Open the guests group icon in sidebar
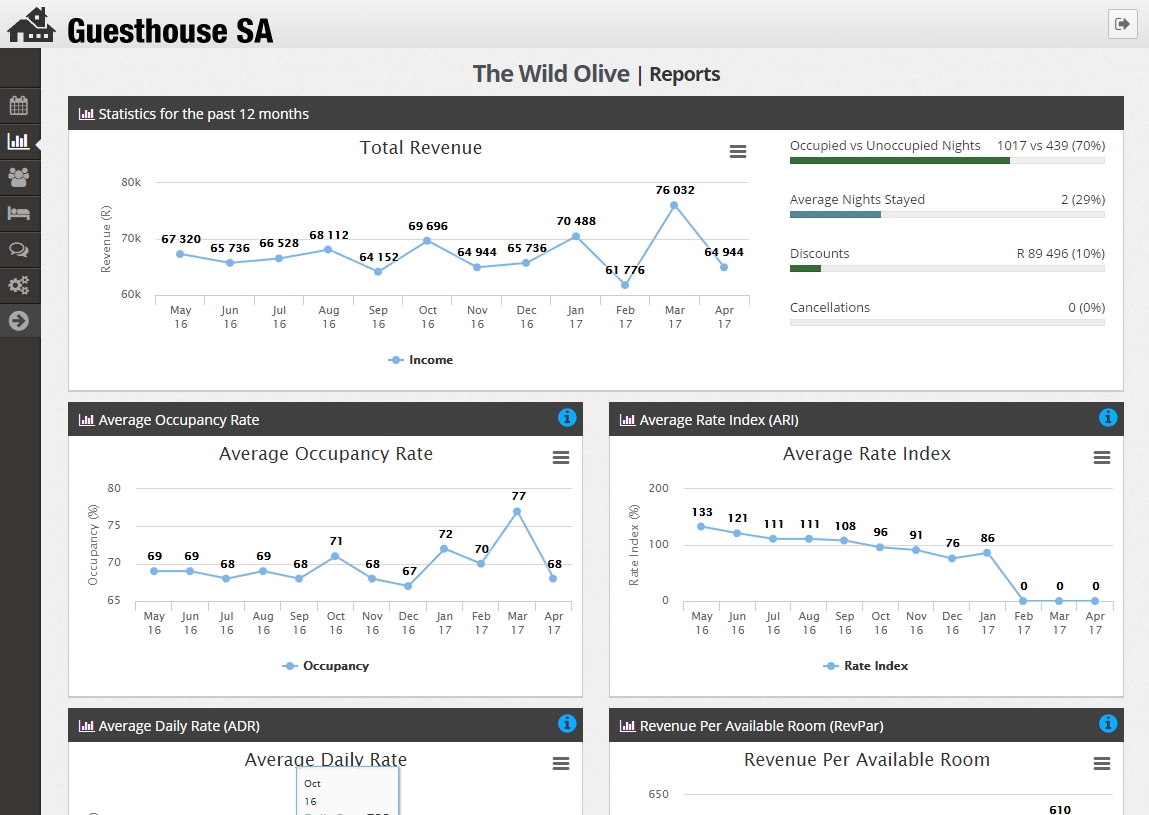This screenshot has height=815, width=1149. (x=19, y=178)
